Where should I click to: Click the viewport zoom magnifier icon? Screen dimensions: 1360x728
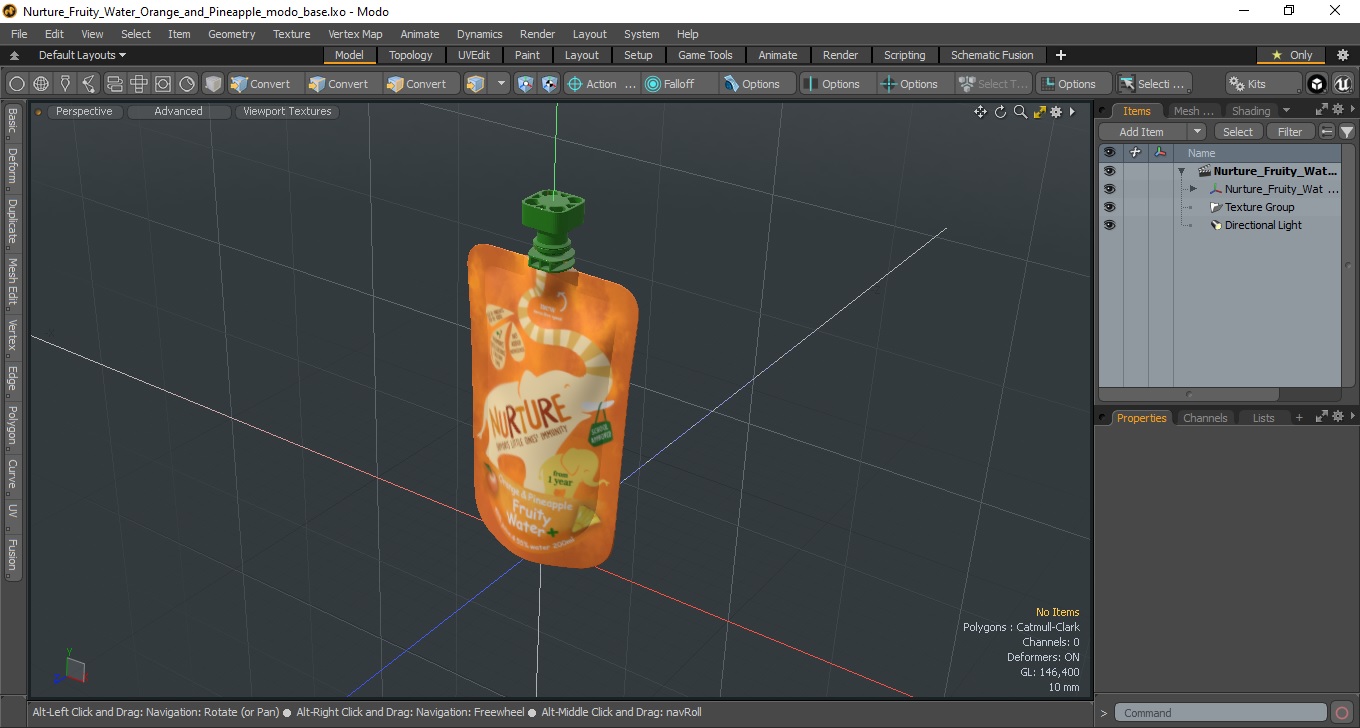[x=1020, y=112]
